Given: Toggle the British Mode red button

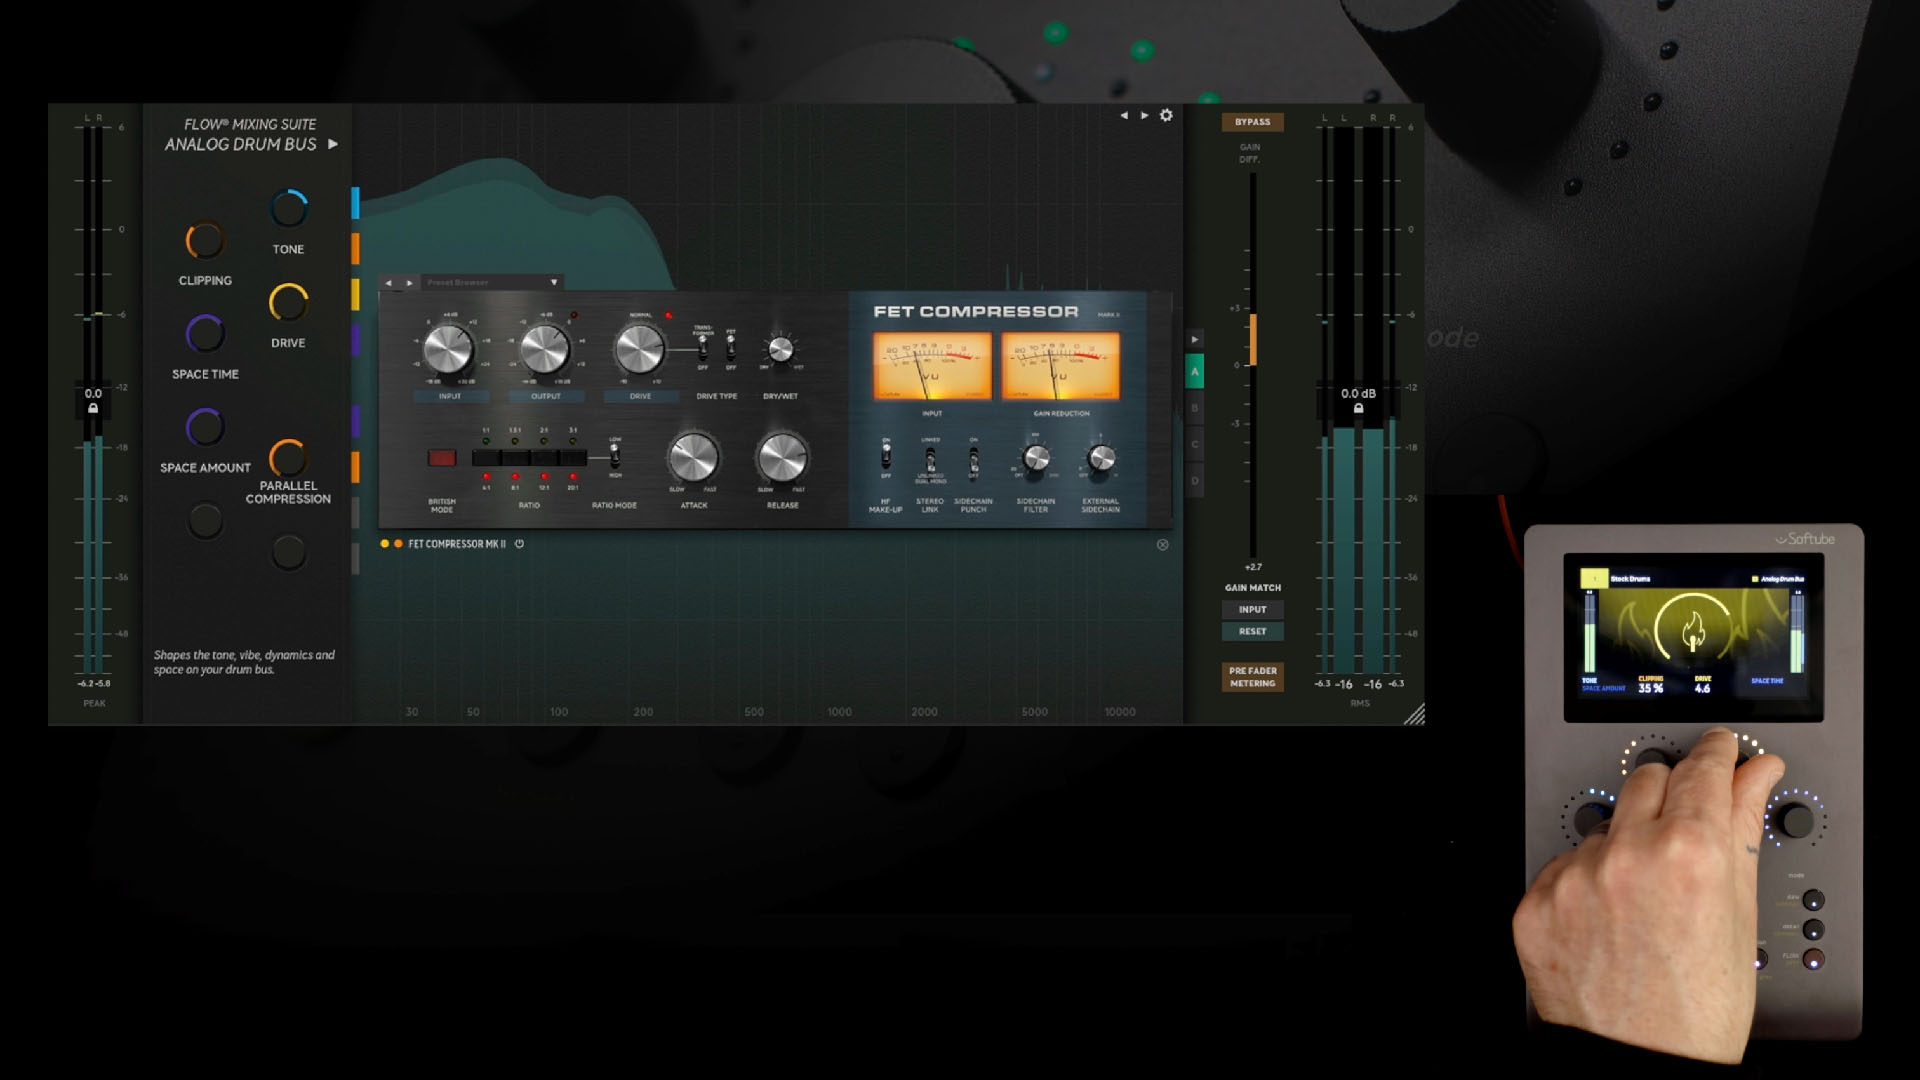Looking at the screenshot, I should tap(441, 458).
